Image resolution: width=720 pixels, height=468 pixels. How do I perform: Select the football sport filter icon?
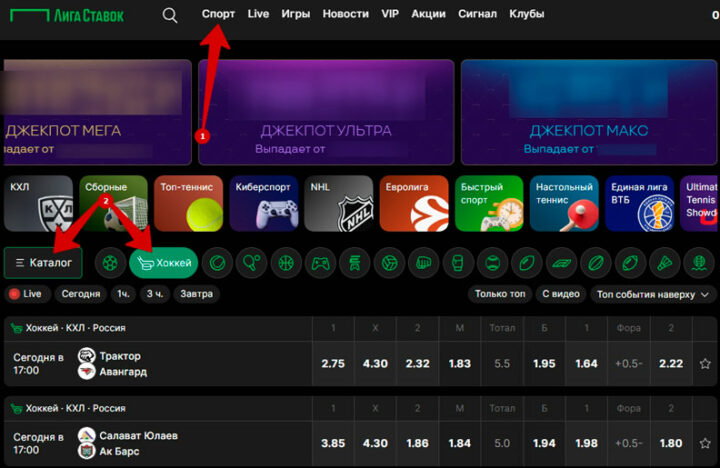[x=110, y=263]
